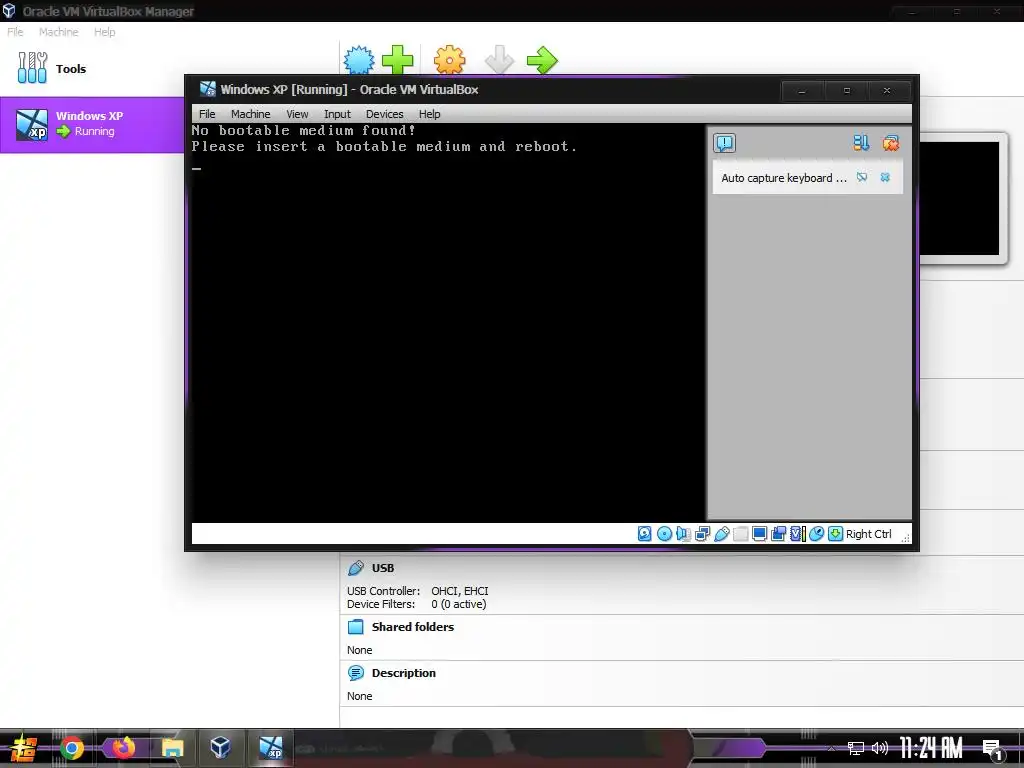Open the Machine menu in the VM window
Screen dimensions: 1024x768
click(x=251, y=114)
